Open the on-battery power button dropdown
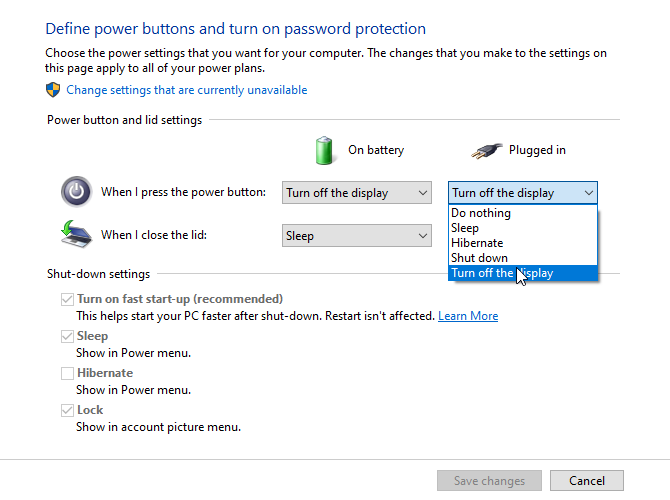The image size is (670, 500). [356, 193]
